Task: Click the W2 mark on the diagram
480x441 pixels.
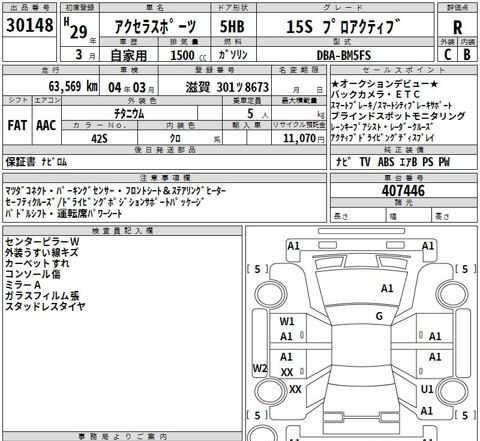Action: click(x=260, y=368)
